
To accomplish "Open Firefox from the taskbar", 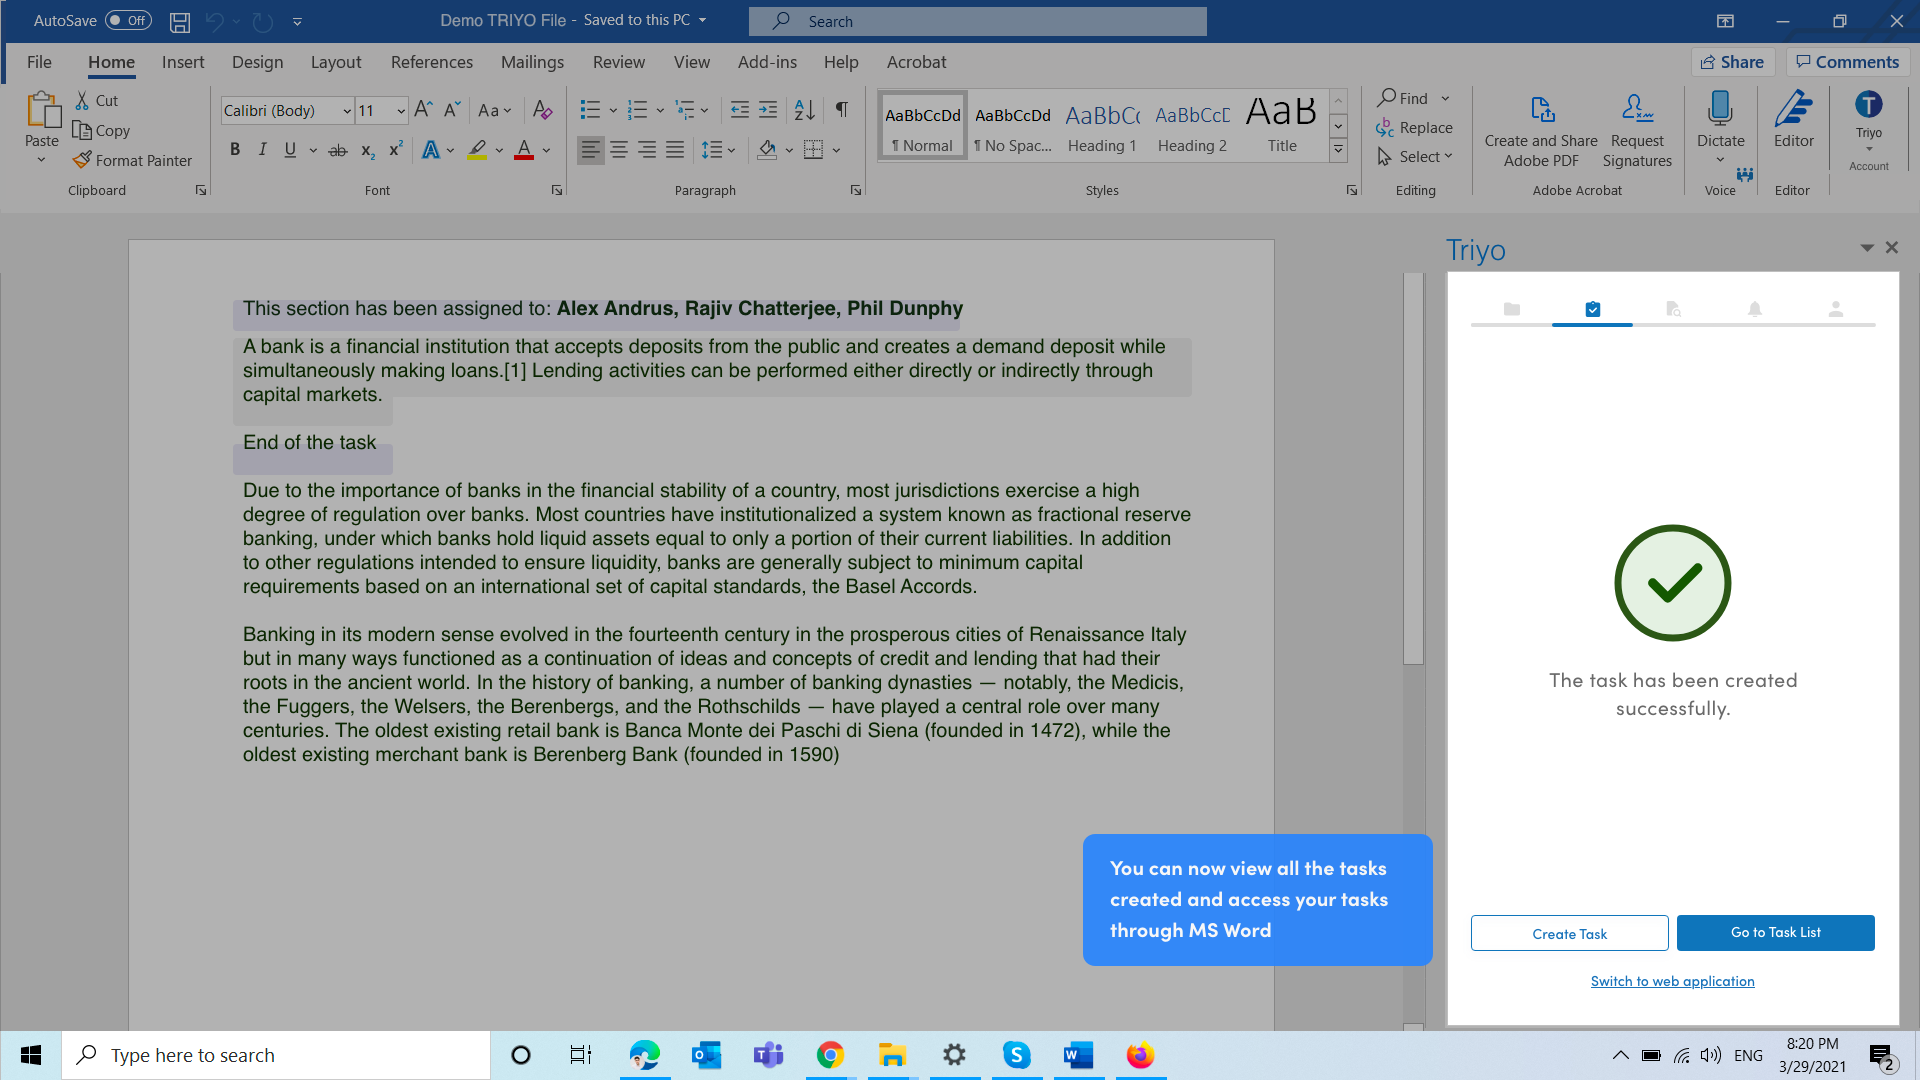I will pyautogui.click(x=1140, y=1055).
